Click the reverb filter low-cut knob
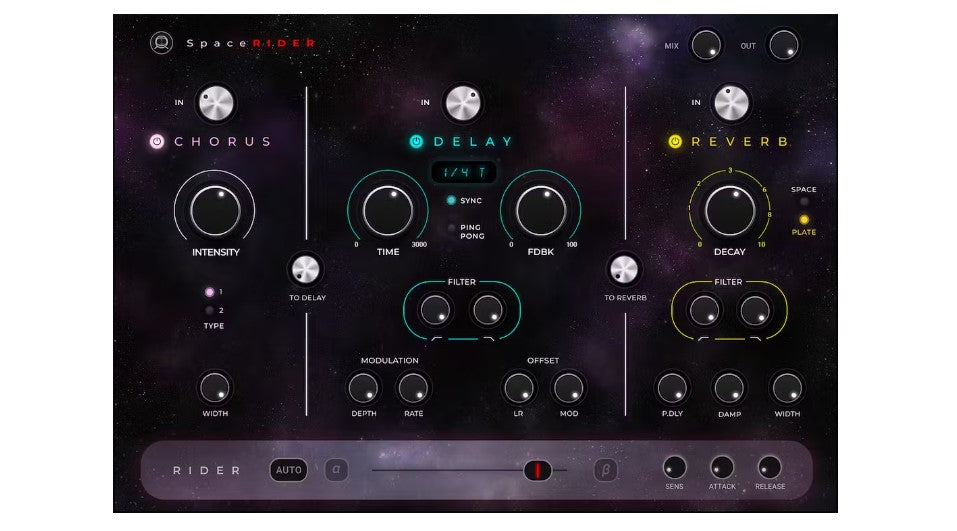 click(x=704, y=310)
